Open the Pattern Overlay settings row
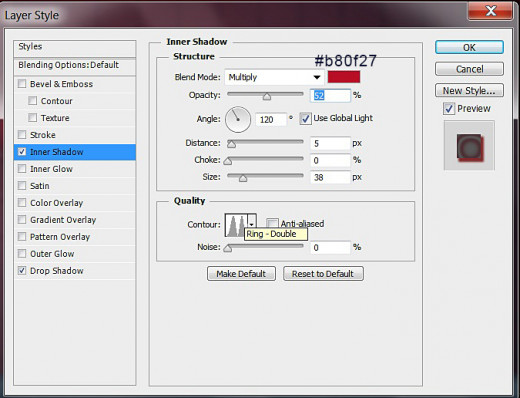The width and height of the screenshot is (520, 398). click(75, 237)
